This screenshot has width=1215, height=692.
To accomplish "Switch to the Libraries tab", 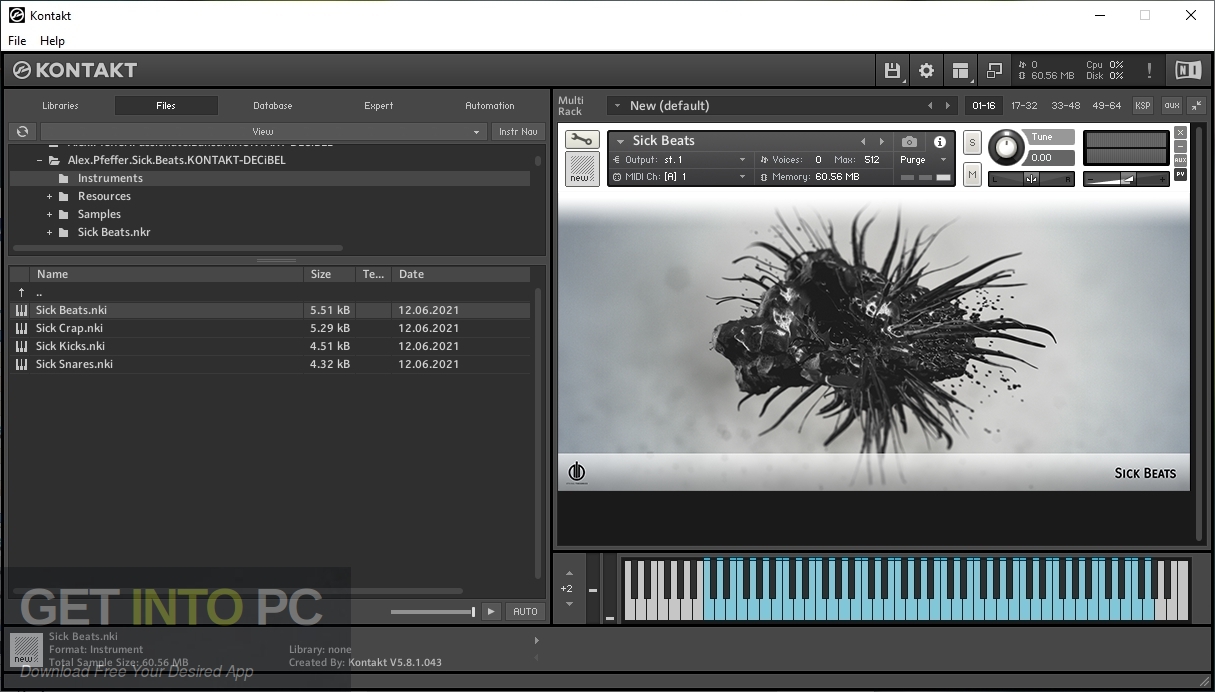I will [60, 105].
